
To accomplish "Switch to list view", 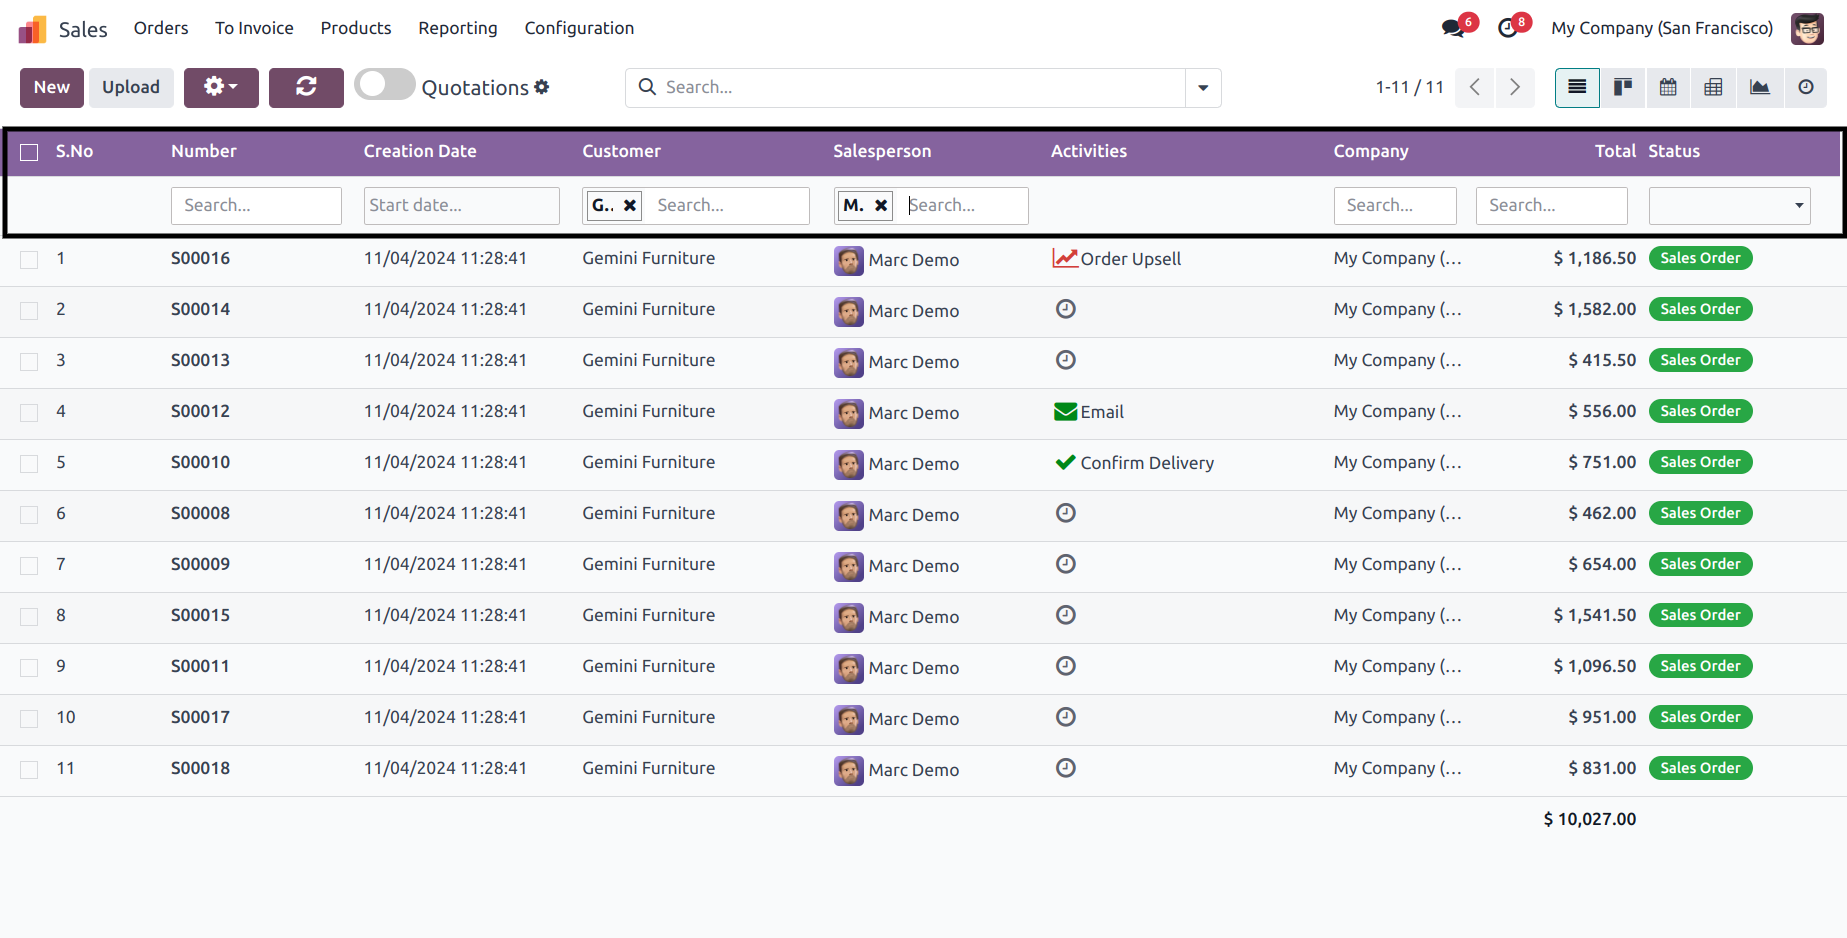I will coord(1577,87).
